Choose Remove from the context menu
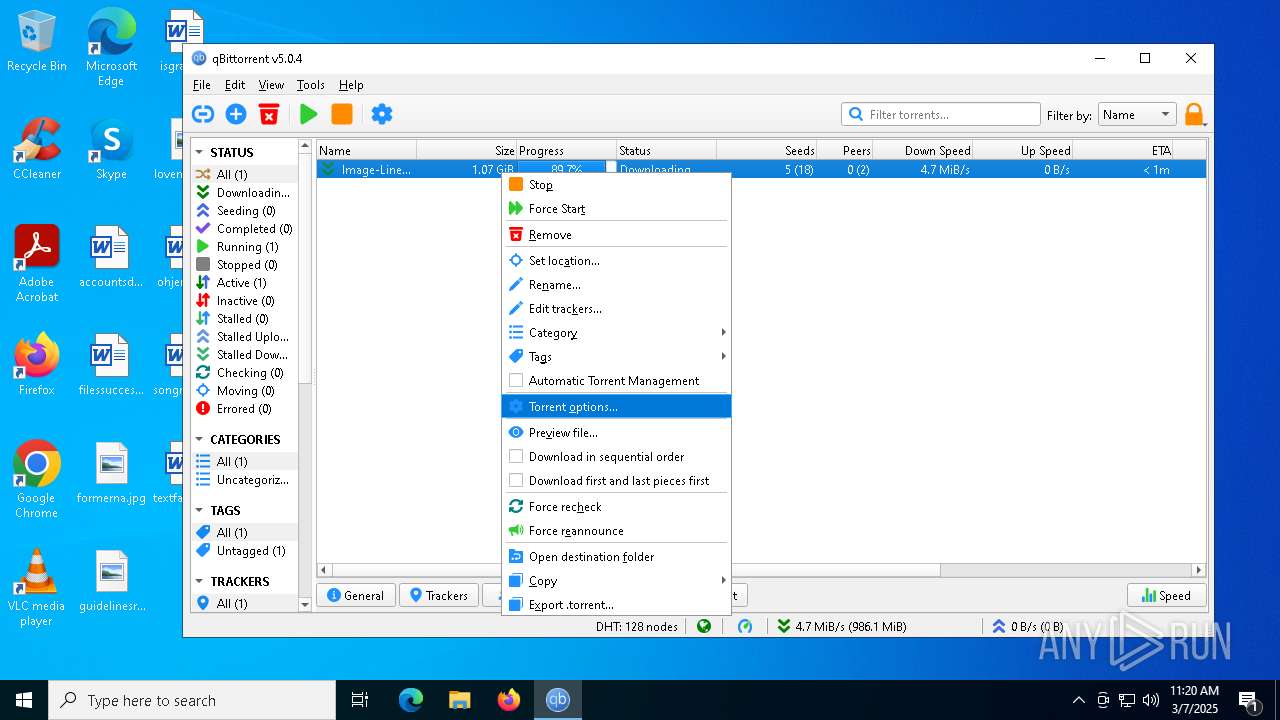The height and width of the screenshot is (720, 1280). click(616, 234)
